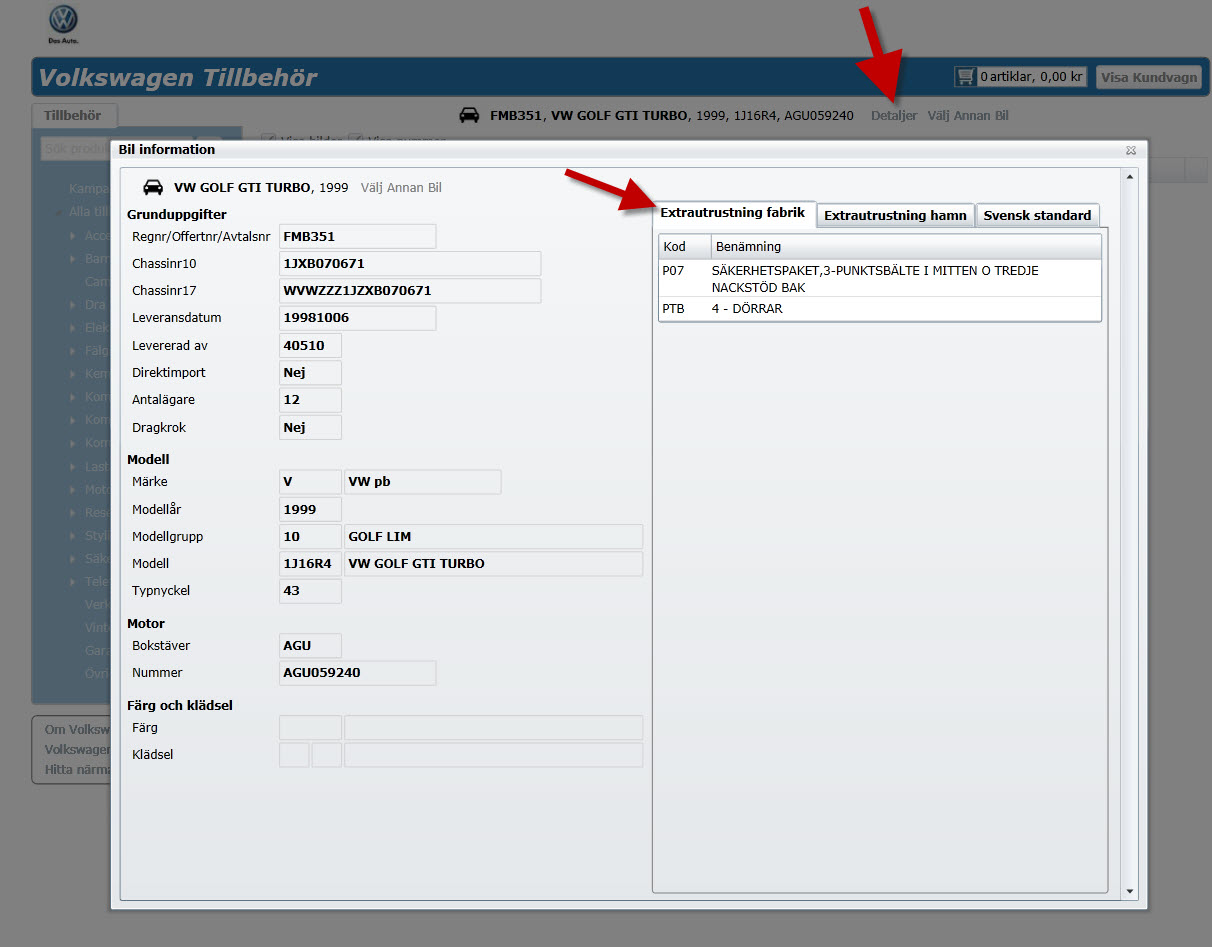Click the Benämning column header
Screen dimensions: 1212x947
click(748, 246)
